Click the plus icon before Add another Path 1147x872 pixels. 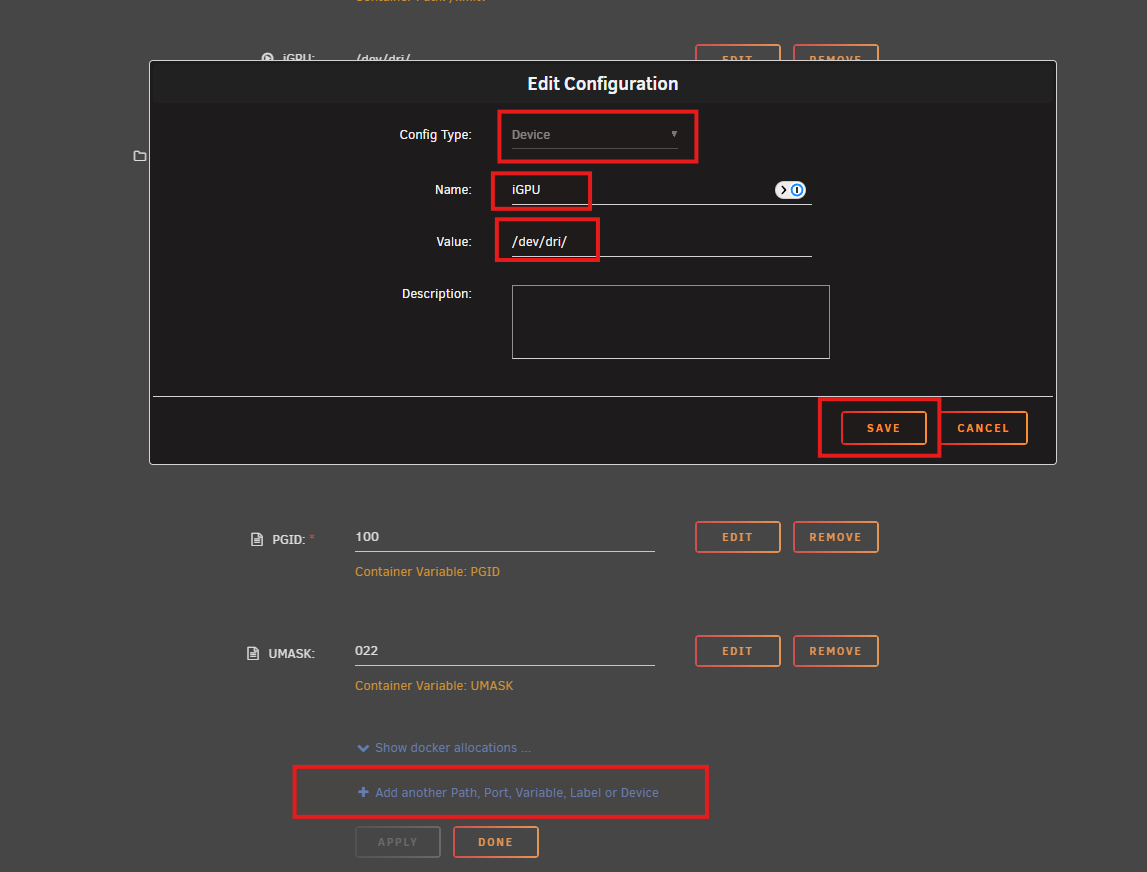tap(363, 792)
